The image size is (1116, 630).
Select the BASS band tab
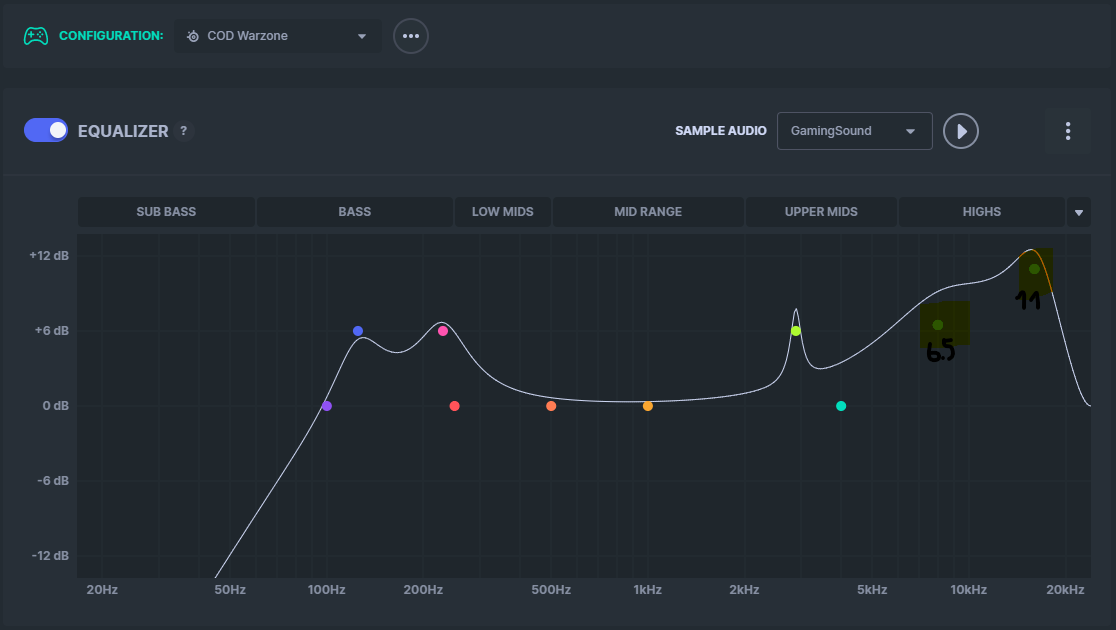click(x=355, y=212)
